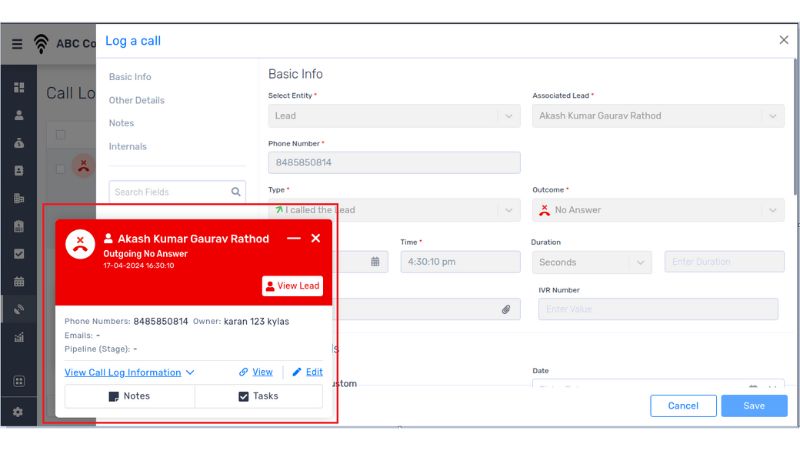Open the hamburger menu in top bar
Viewport: 800px width, 450px height.
pos(17,44)
